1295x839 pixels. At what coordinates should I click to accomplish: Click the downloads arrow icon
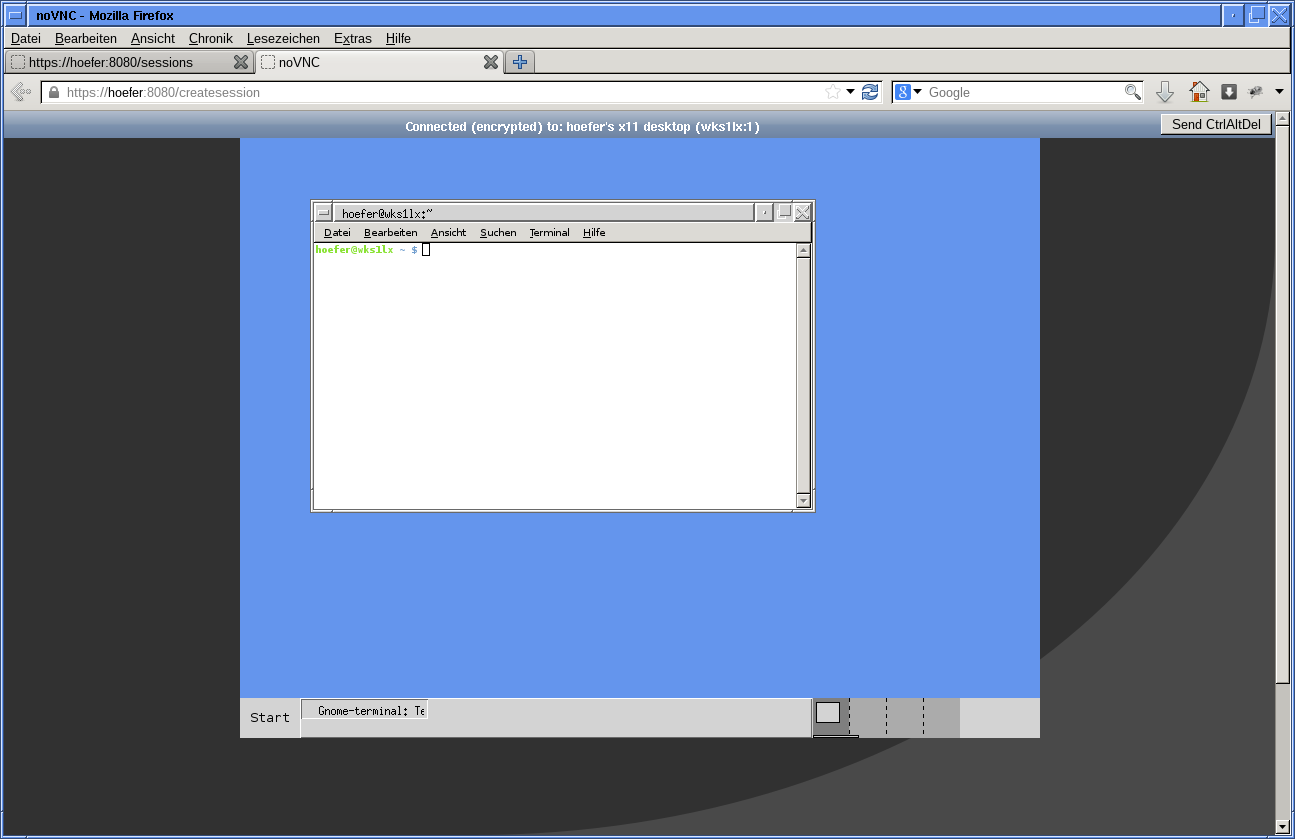click(1164, 92)
